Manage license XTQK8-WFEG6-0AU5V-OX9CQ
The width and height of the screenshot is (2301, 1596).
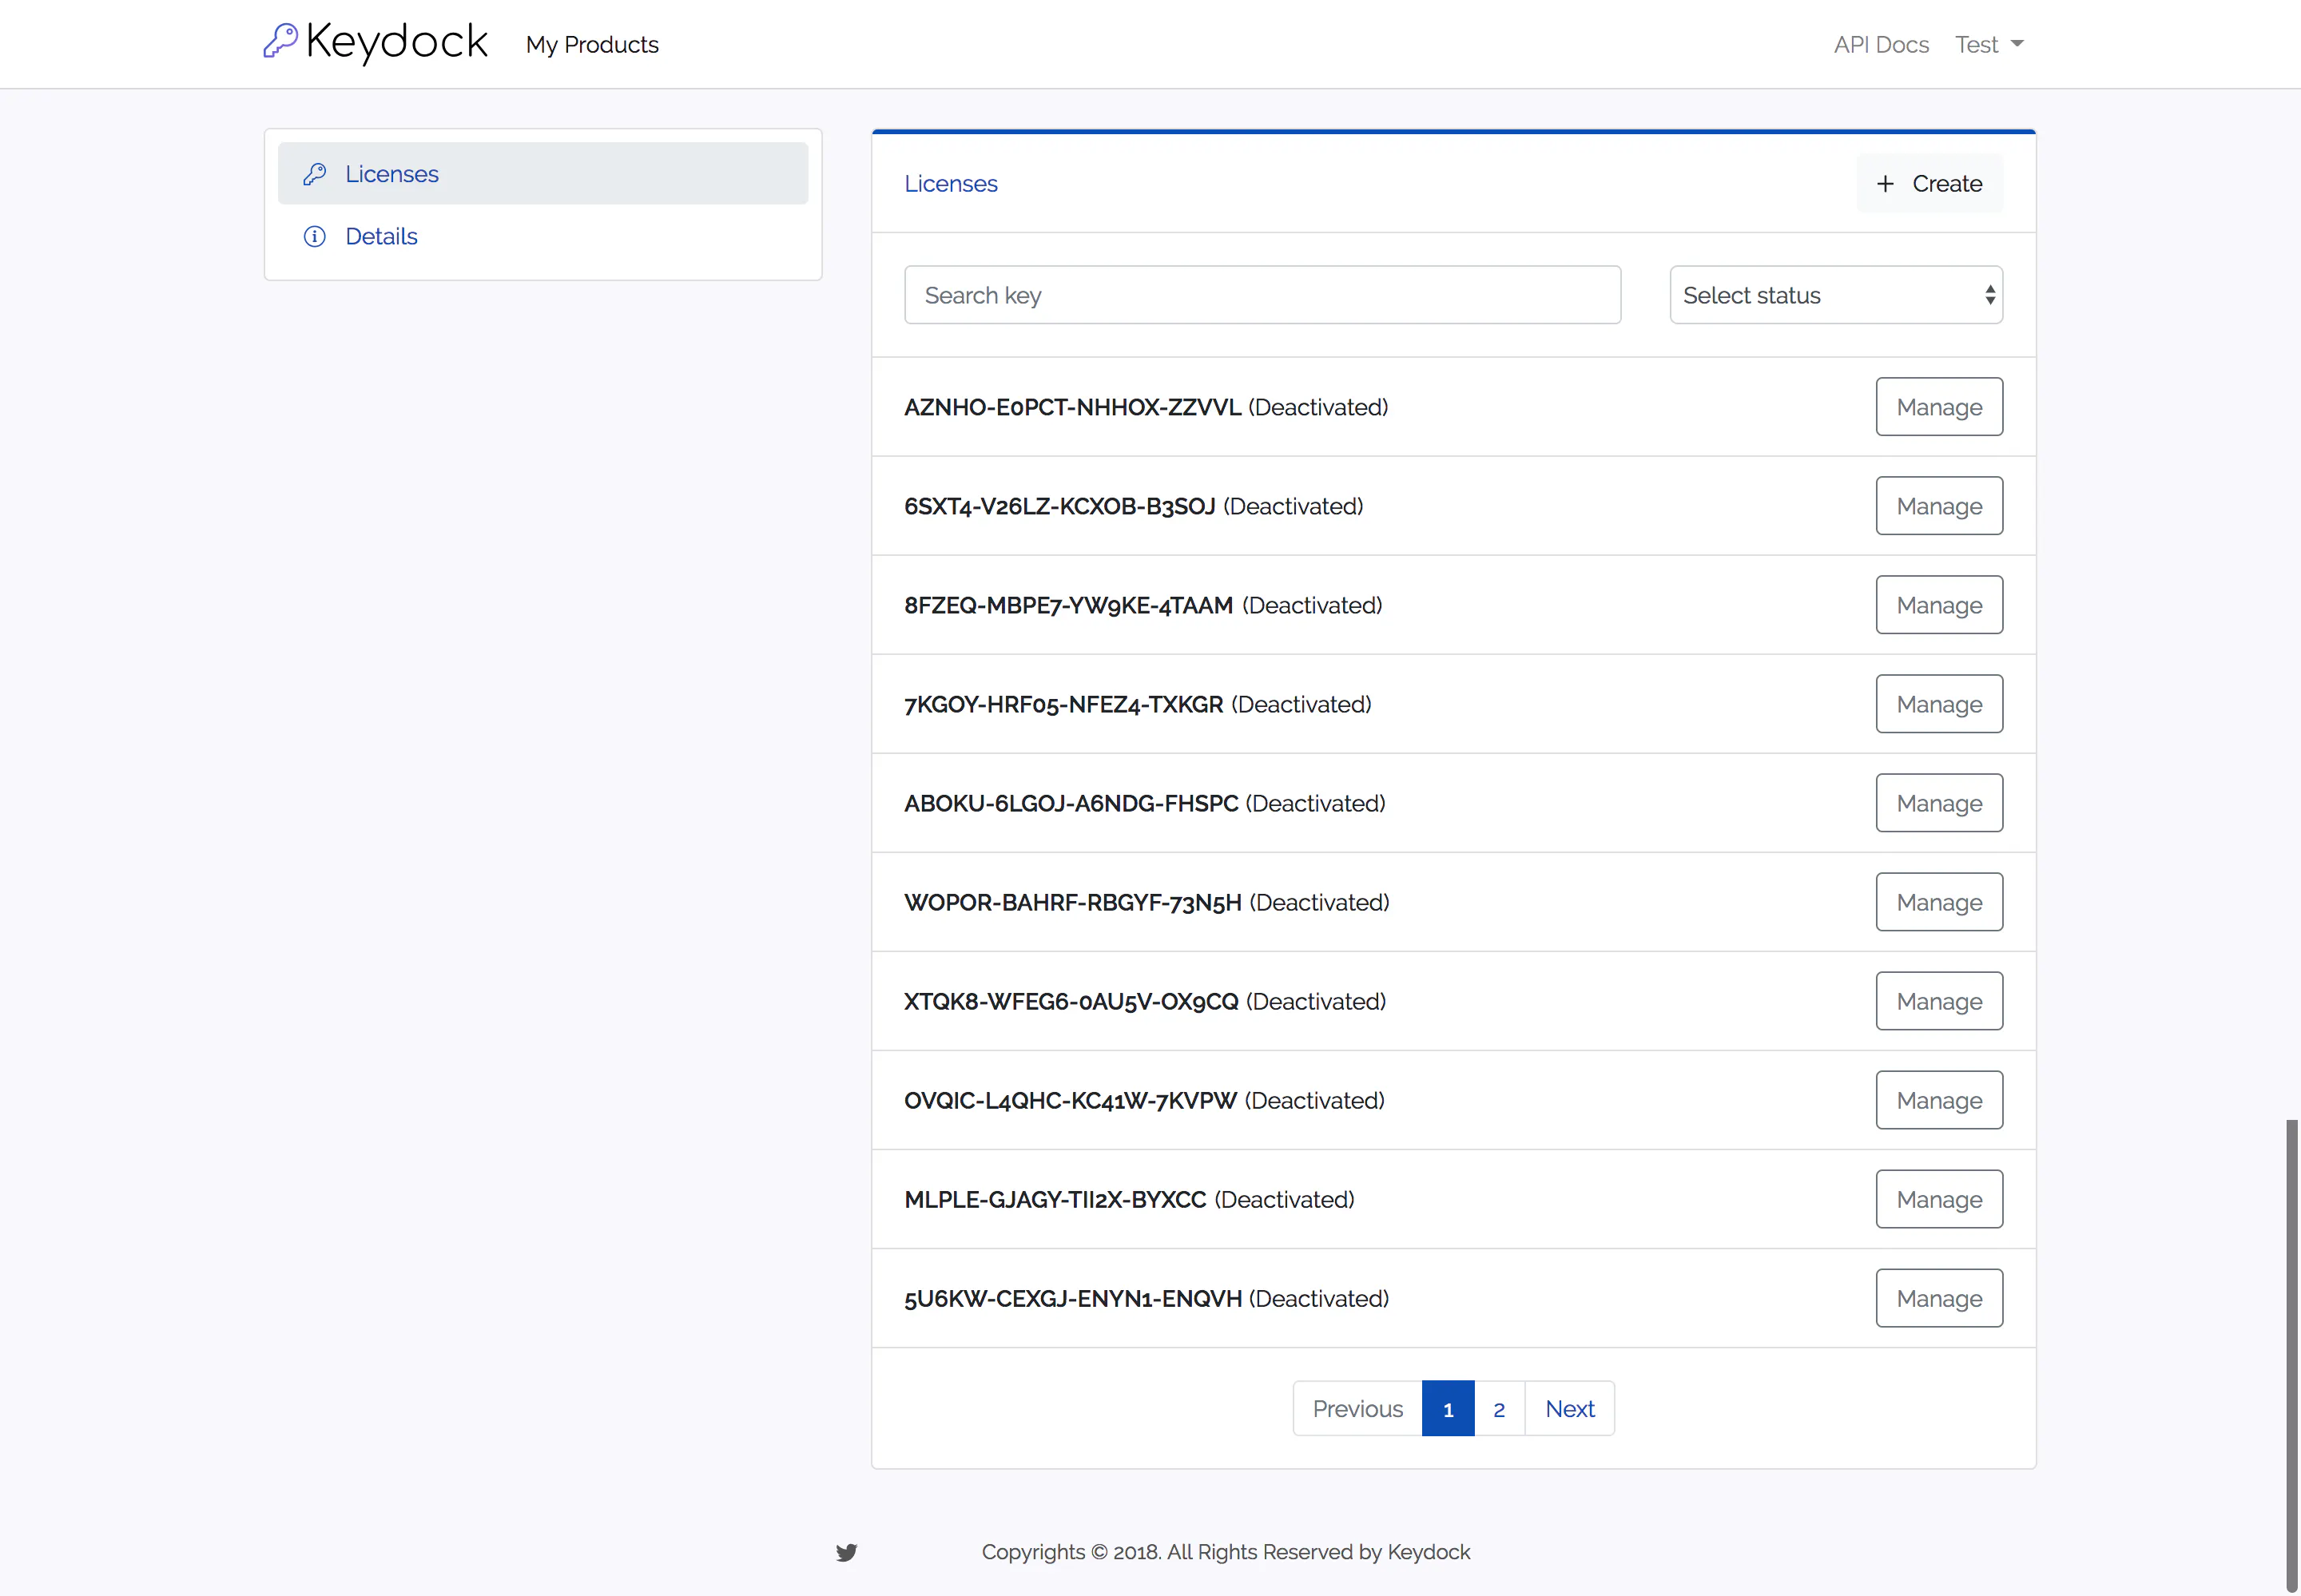click(1939, 1001)
